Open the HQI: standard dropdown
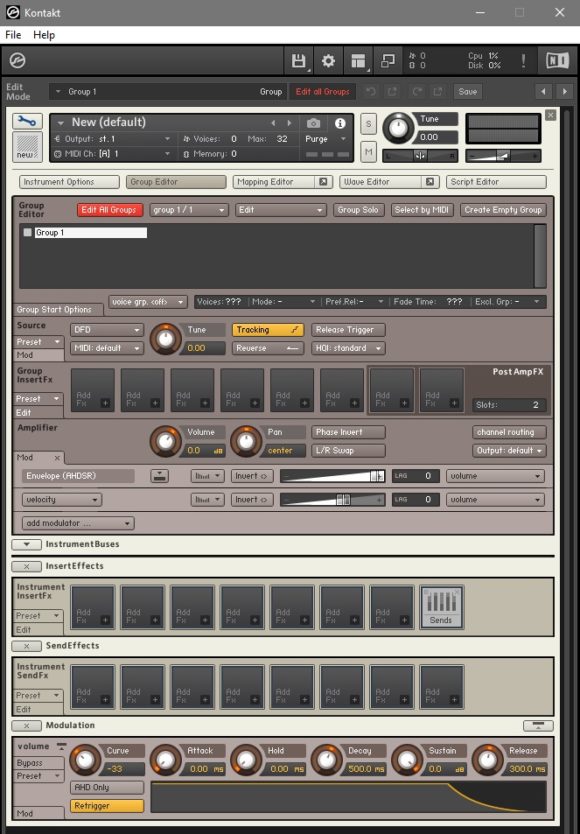Image resolution: width=580 pixels, height=834 pixels. (349, 348)
